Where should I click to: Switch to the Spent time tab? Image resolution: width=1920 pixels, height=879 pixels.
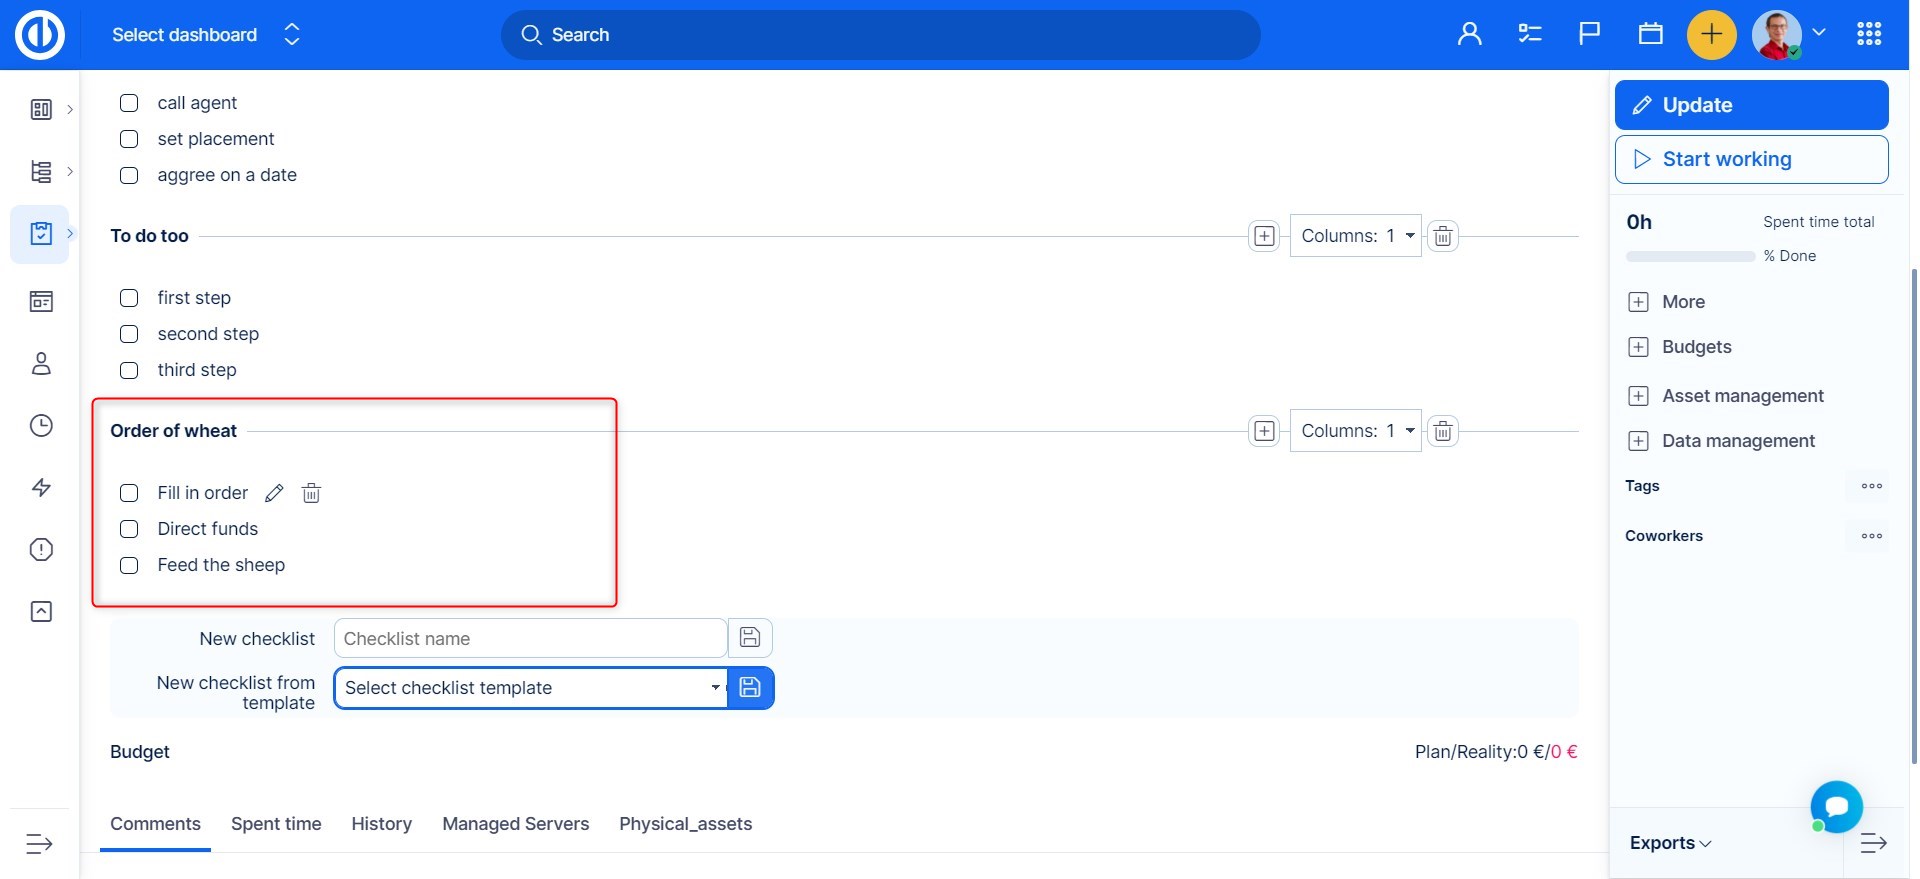tap(276, 824)
